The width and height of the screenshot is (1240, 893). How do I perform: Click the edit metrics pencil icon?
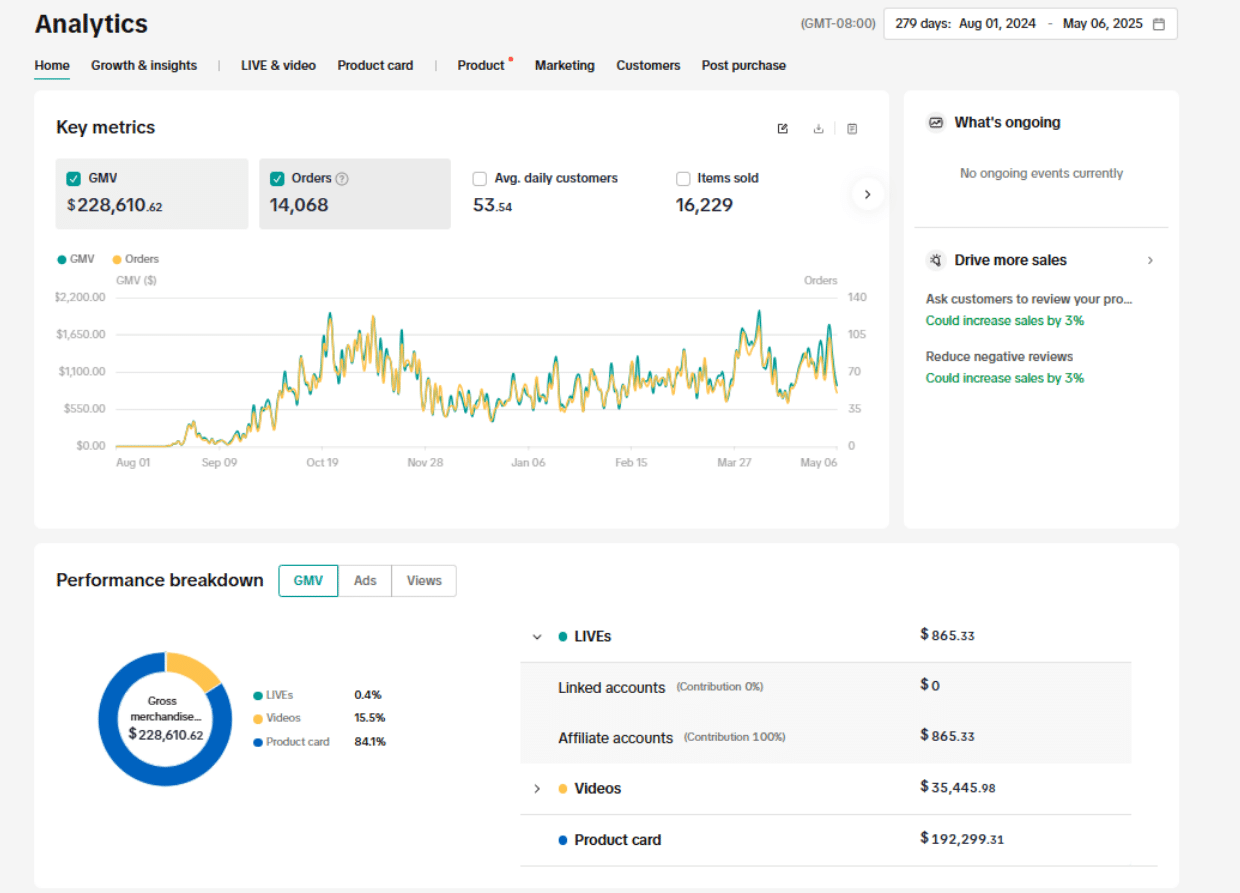783,128
